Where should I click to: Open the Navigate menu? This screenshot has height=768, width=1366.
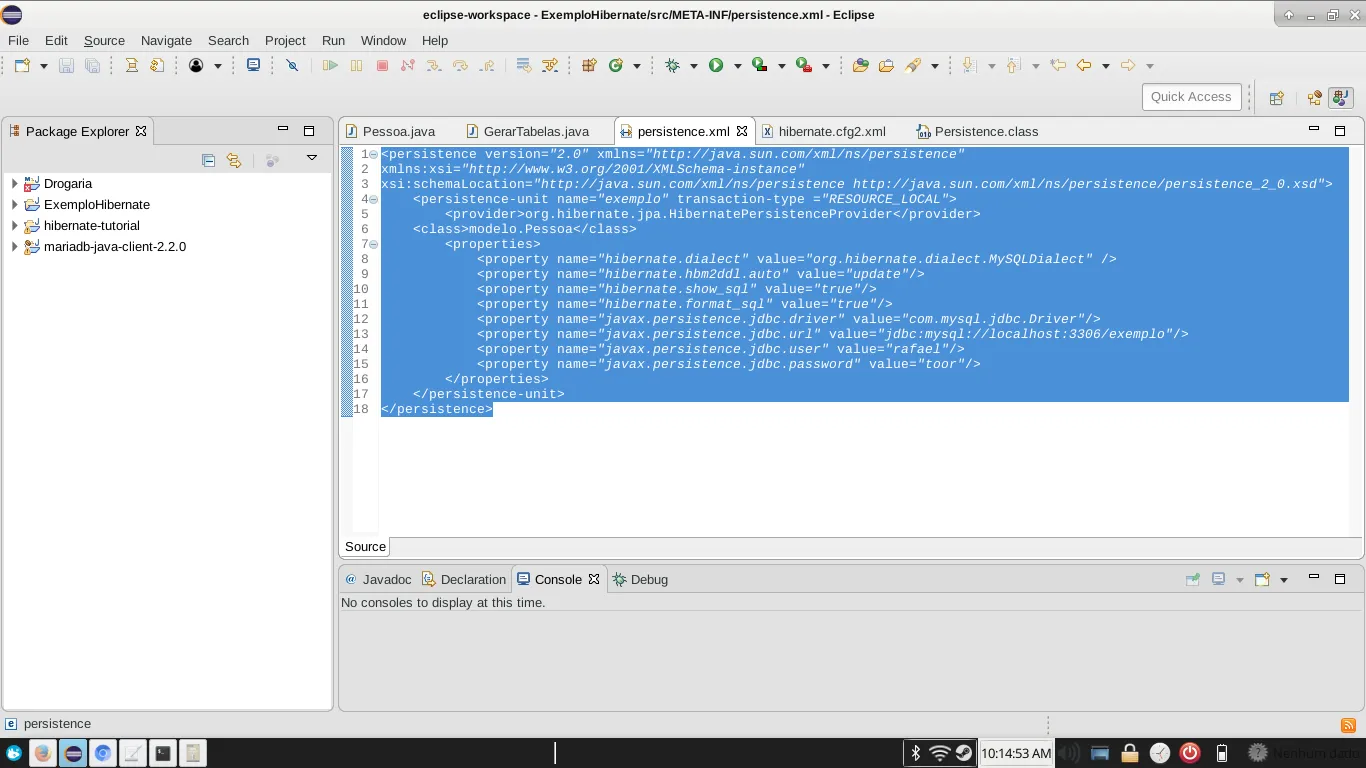click(x=166, y=41)
